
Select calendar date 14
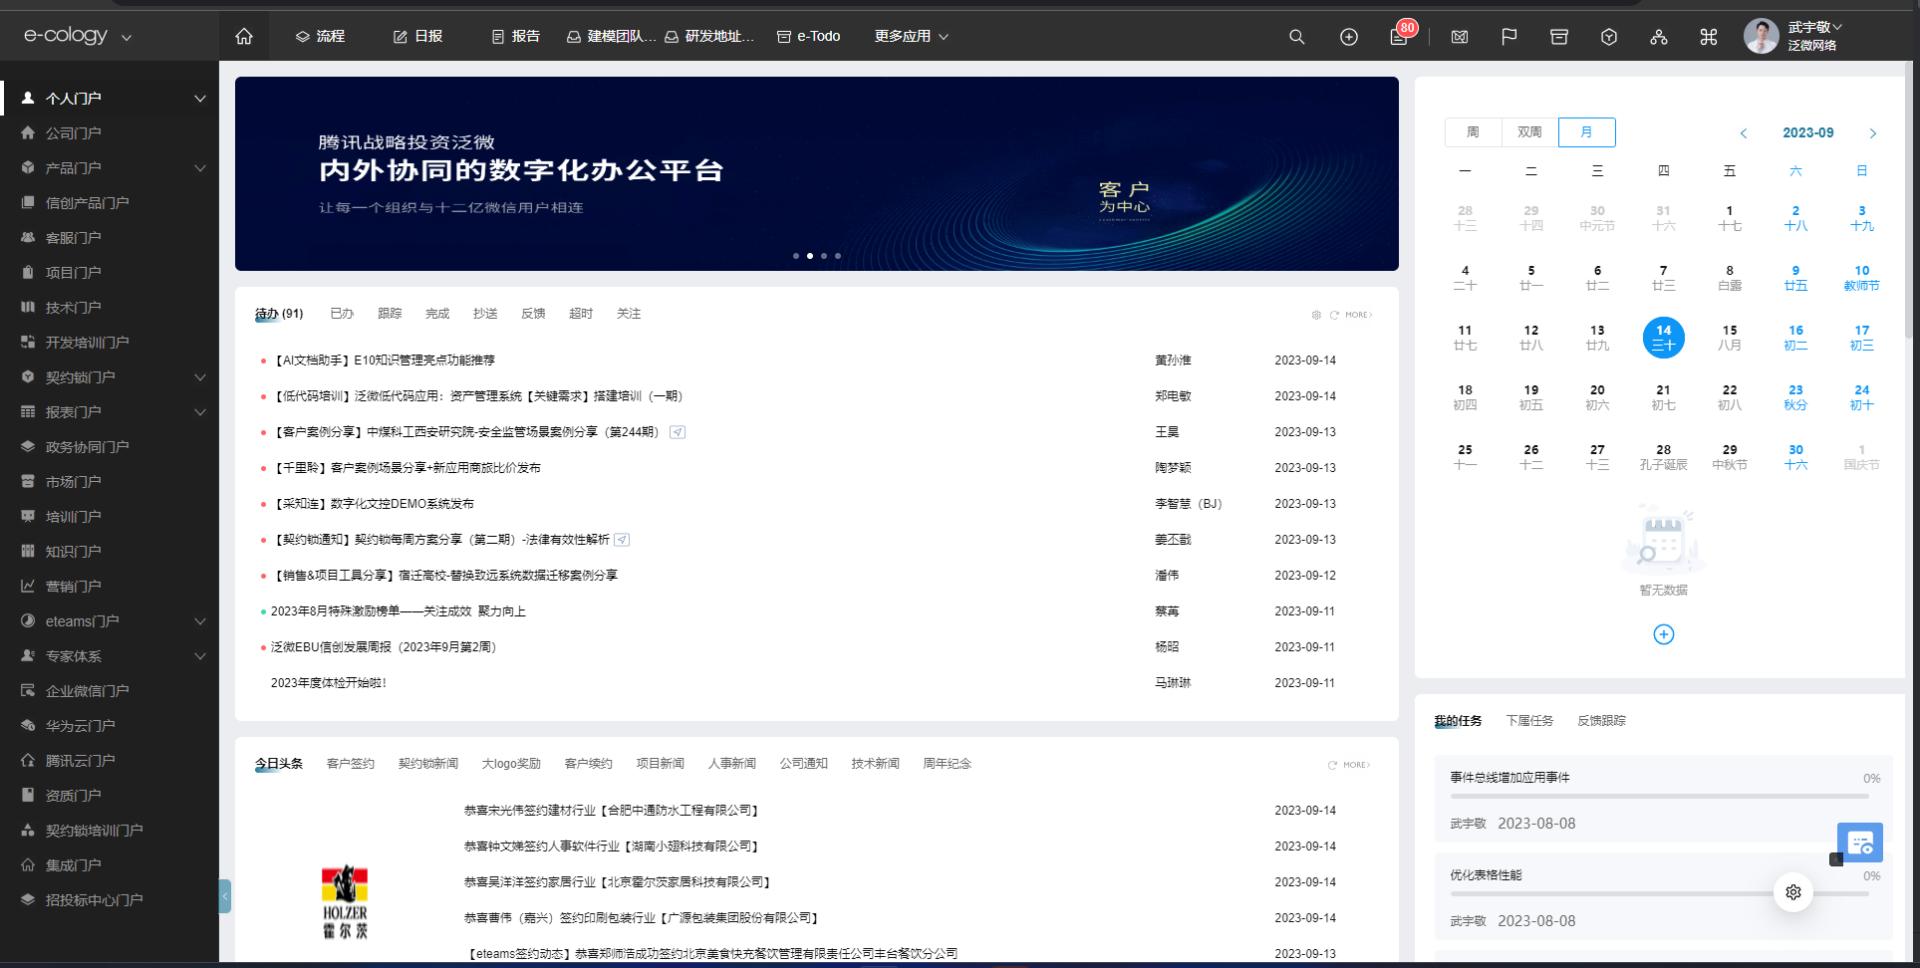pos(1663,338)
